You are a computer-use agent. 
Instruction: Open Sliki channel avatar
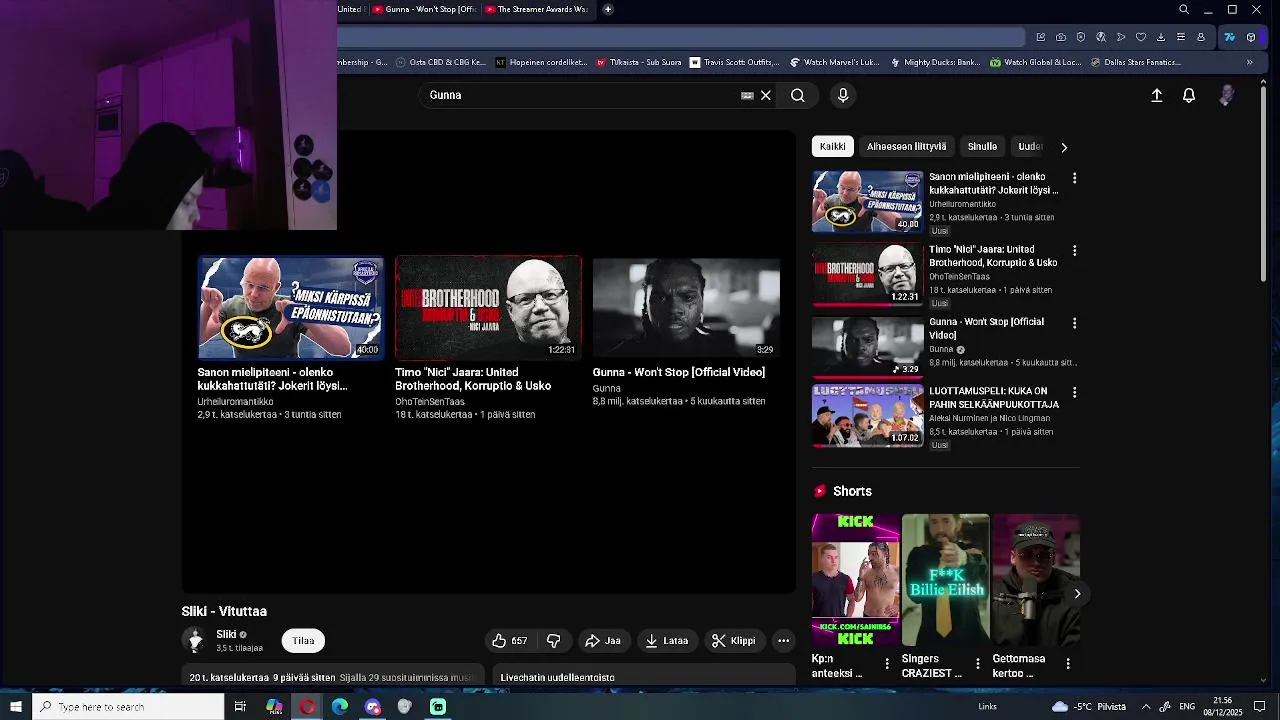tap(195, 640)
